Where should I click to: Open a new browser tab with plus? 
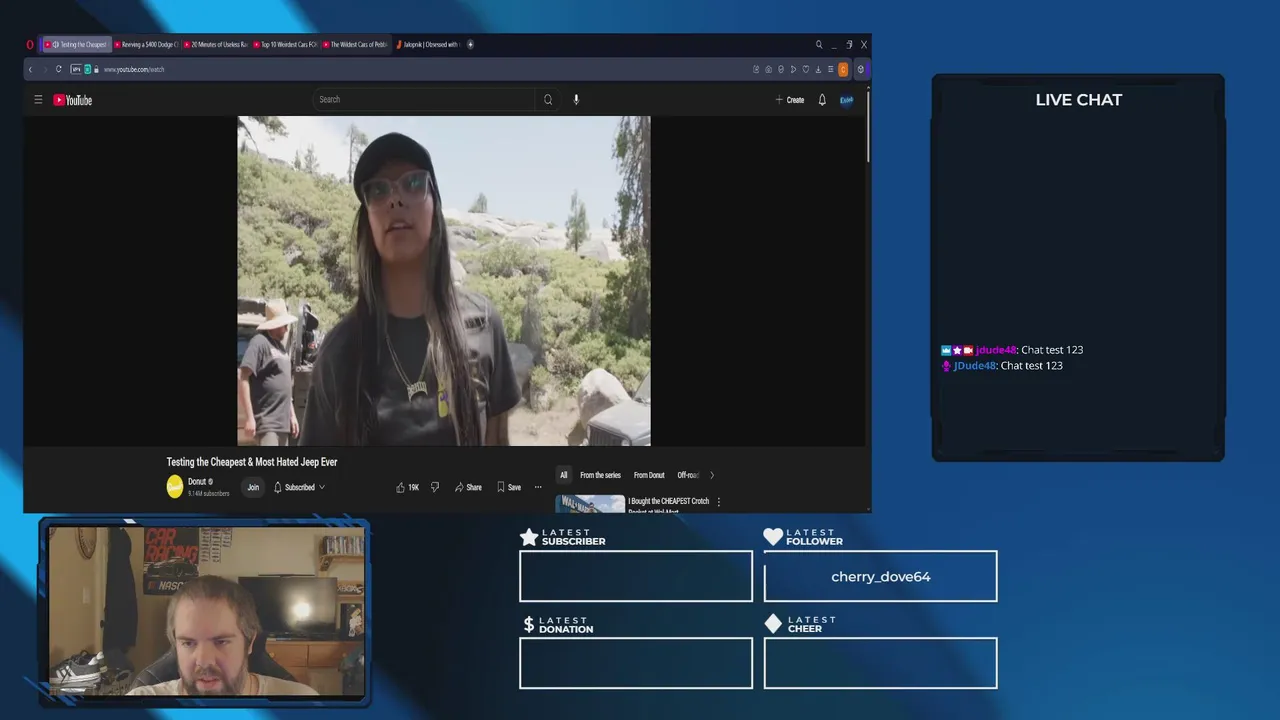click(470, 44)
